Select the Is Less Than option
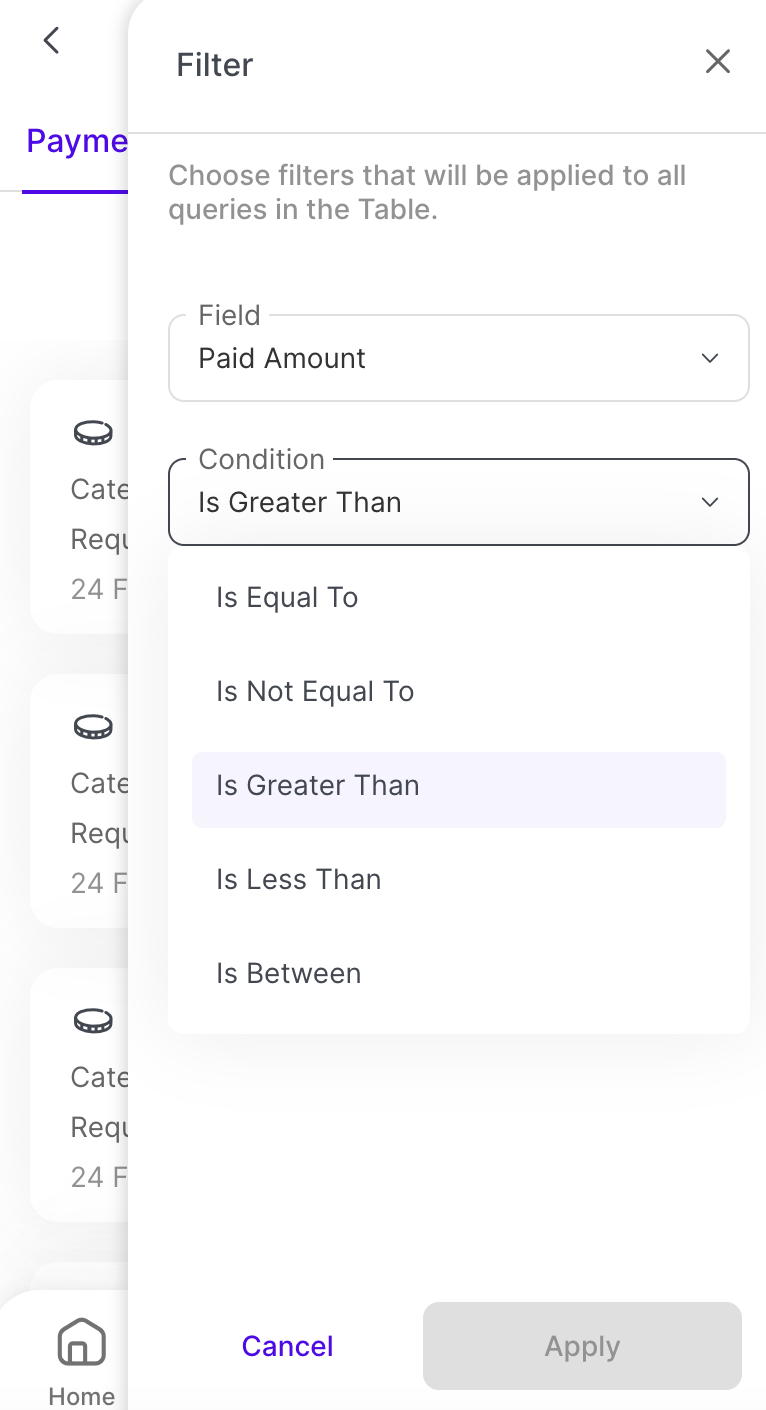The height and width of the screenshot is (1410, 766). click(x=299, y=880)
